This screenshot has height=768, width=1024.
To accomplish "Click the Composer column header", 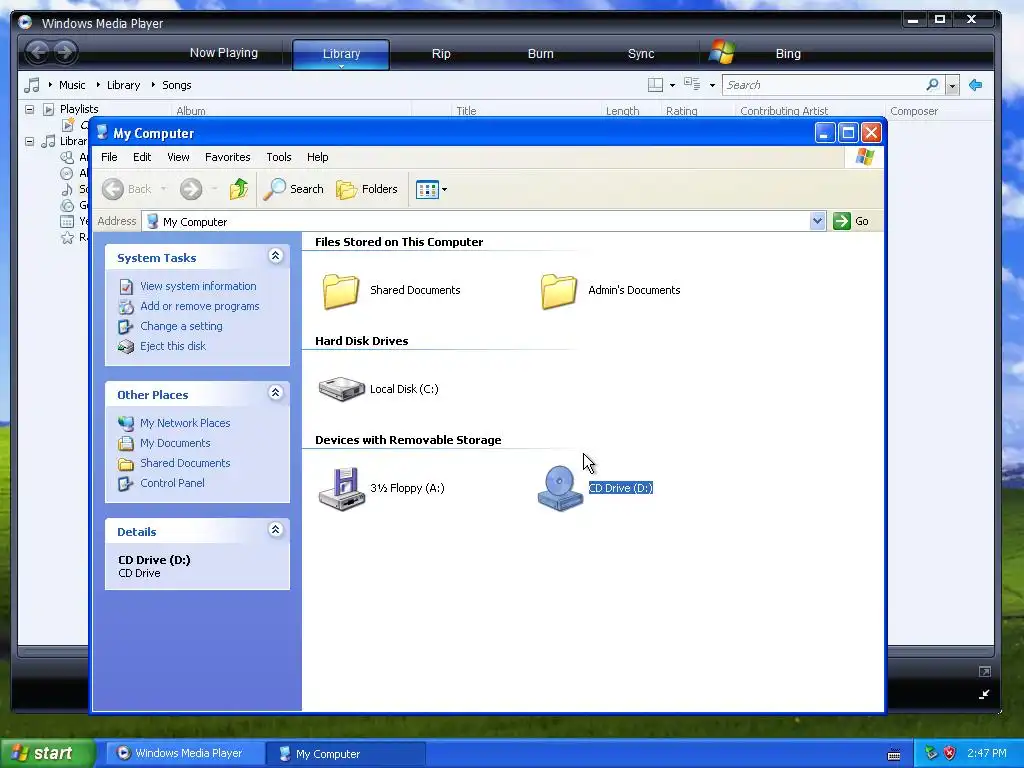I will (914, 111).
